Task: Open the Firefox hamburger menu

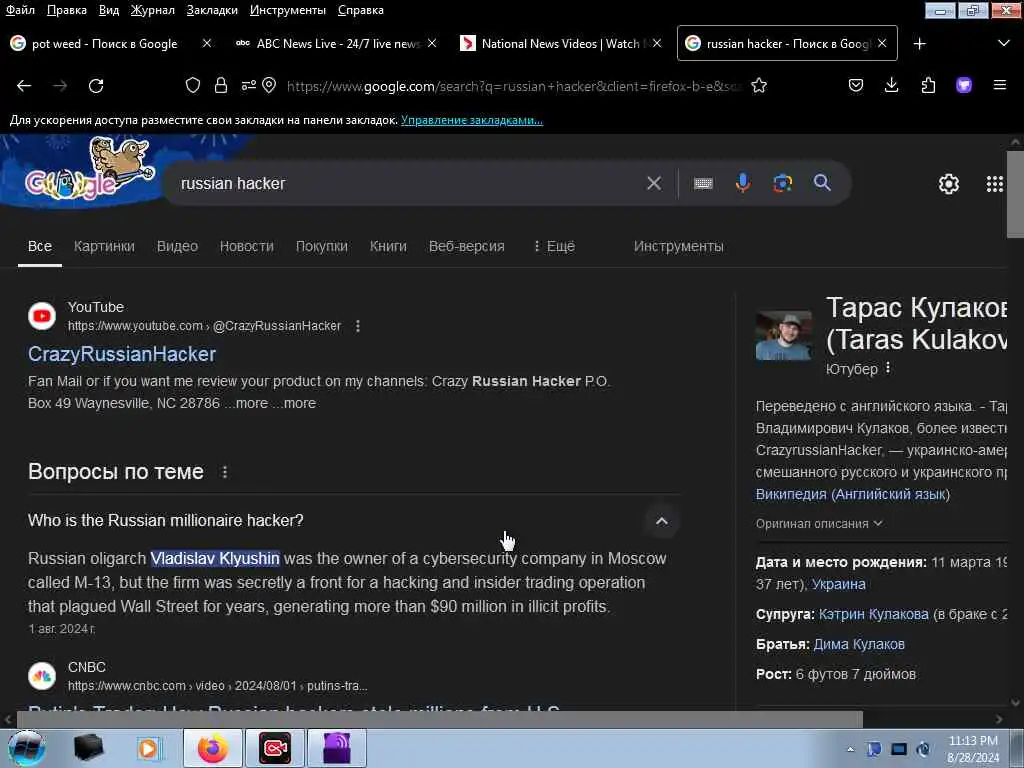Action: [x=1000, y=86]
